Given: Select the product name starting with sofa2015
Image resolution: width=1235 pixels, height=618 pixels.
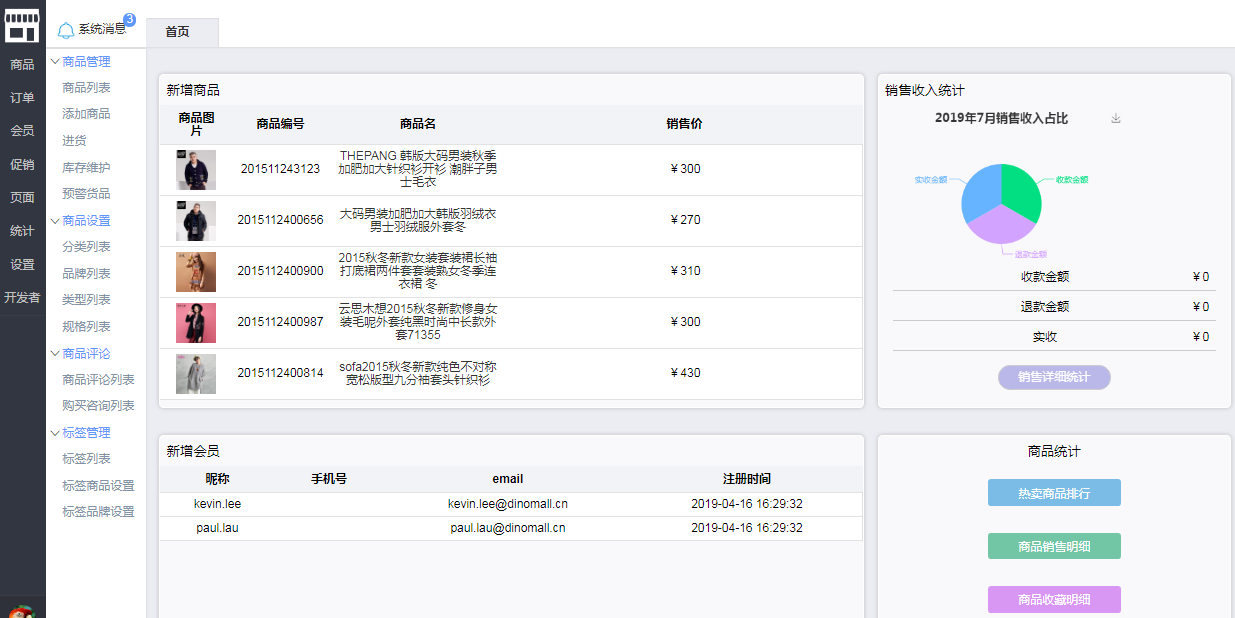Looking at the screenshot, I should [x=418, y=373].
